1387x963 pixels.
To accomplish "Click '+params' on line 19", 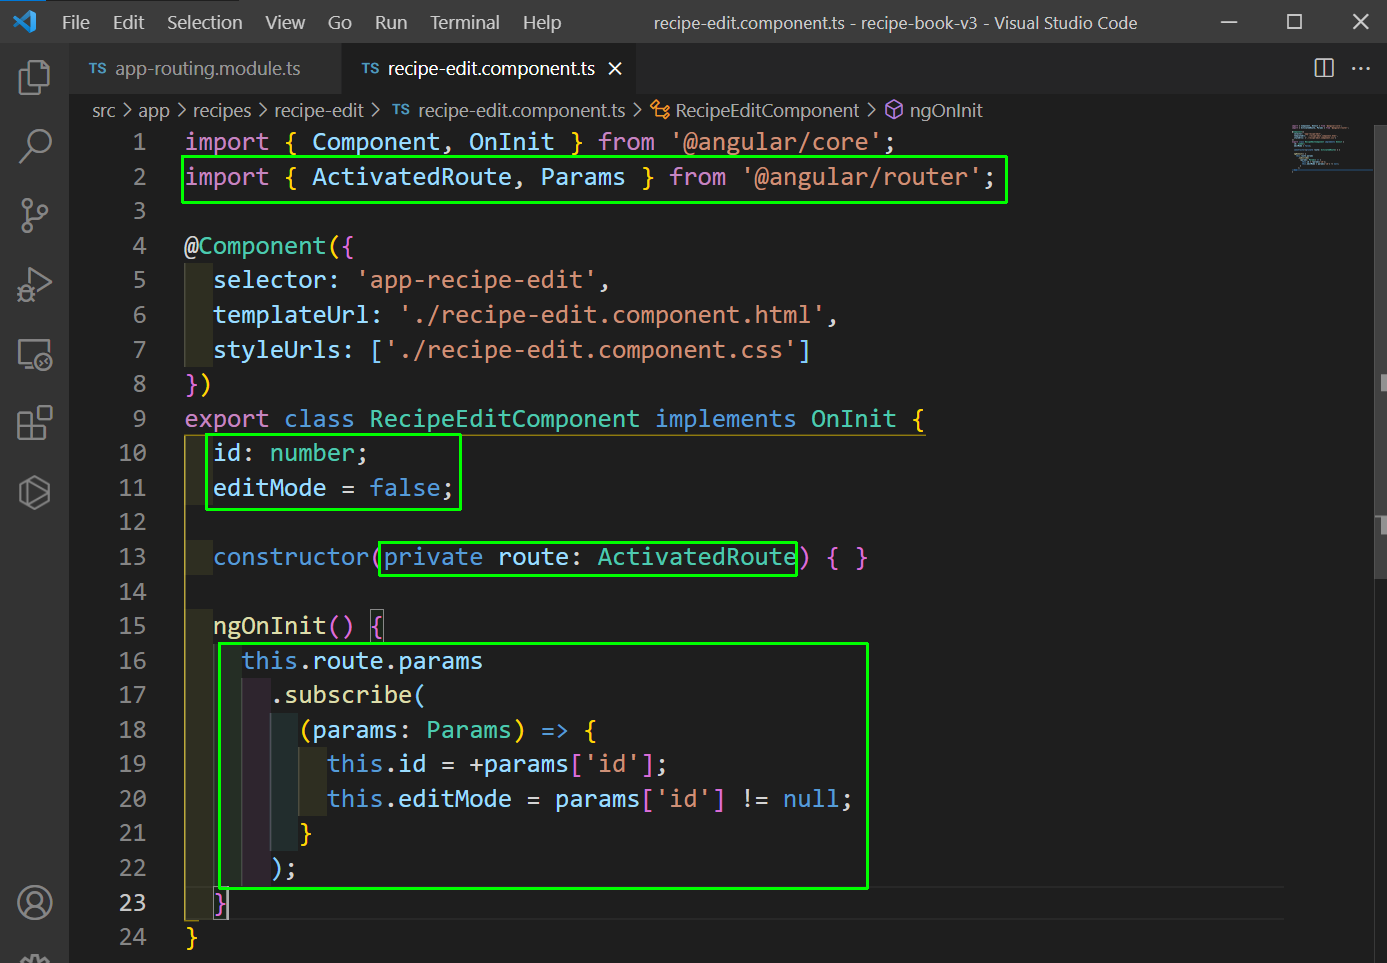I will [x=519, y=764].
